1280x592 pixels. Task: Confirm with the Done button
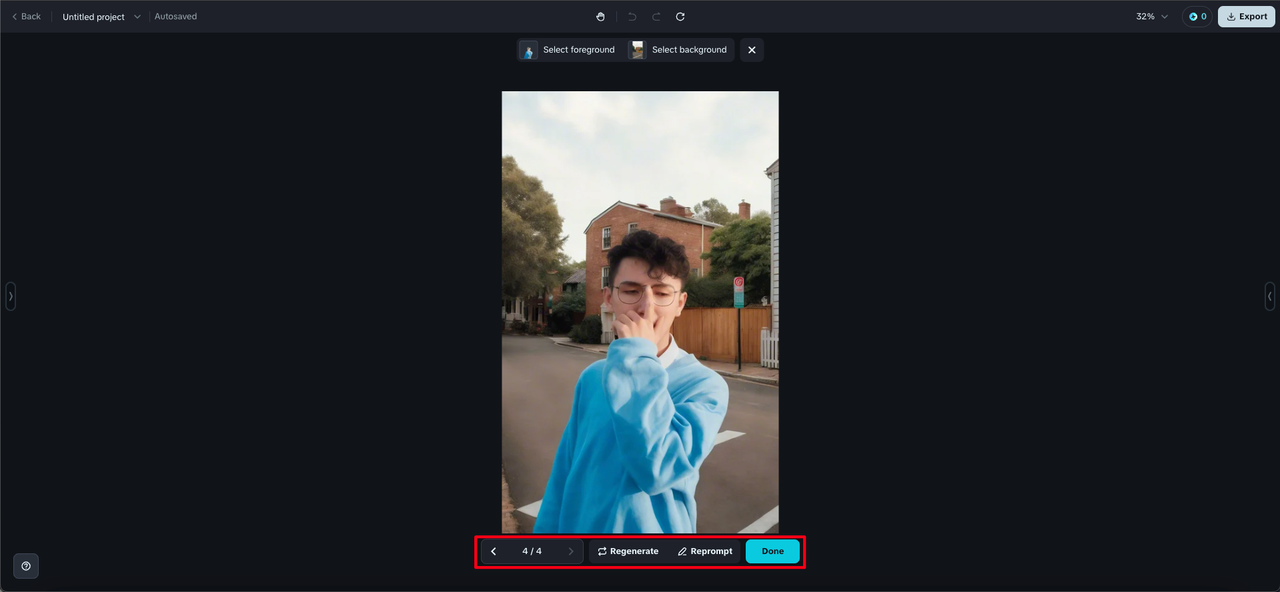(x=773, y=551)
